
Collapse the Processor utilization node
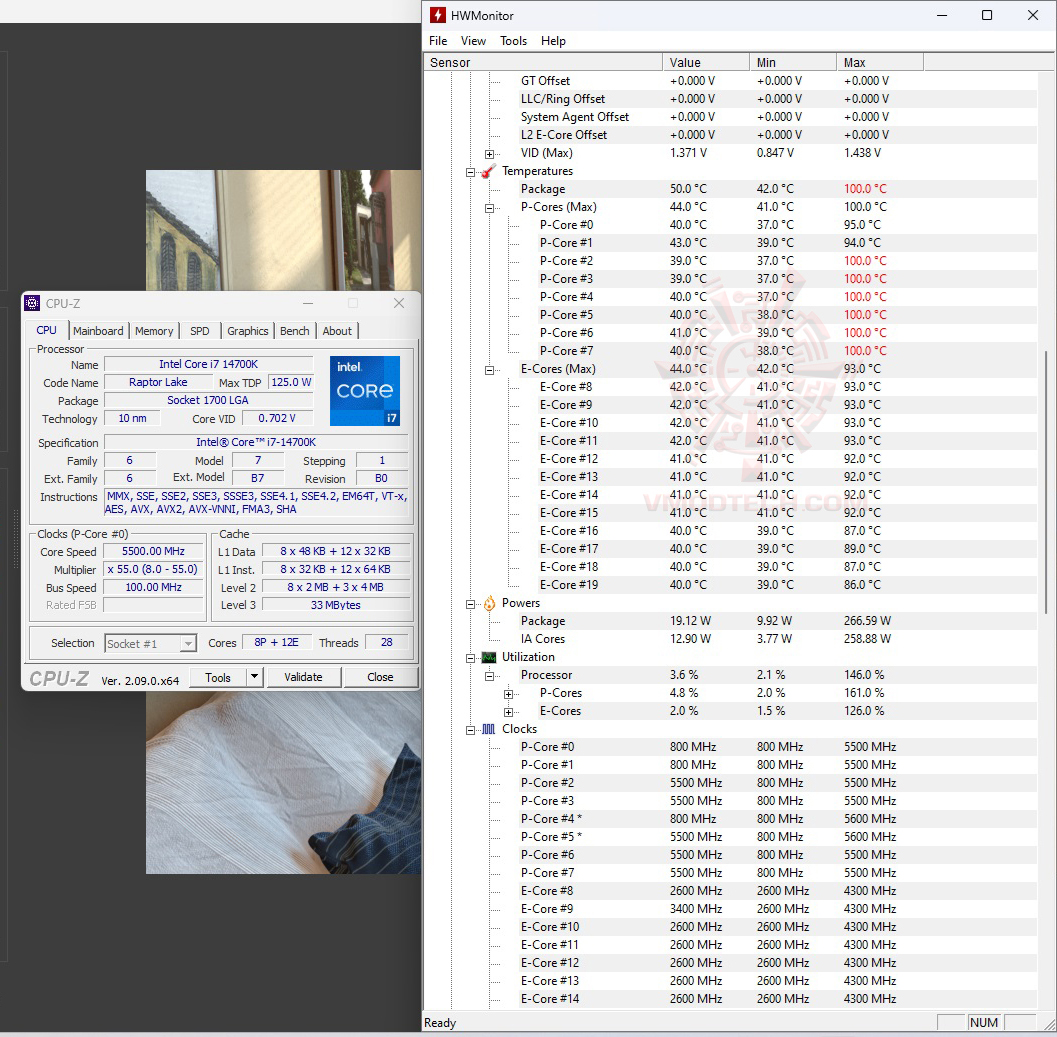click(489, 676)
